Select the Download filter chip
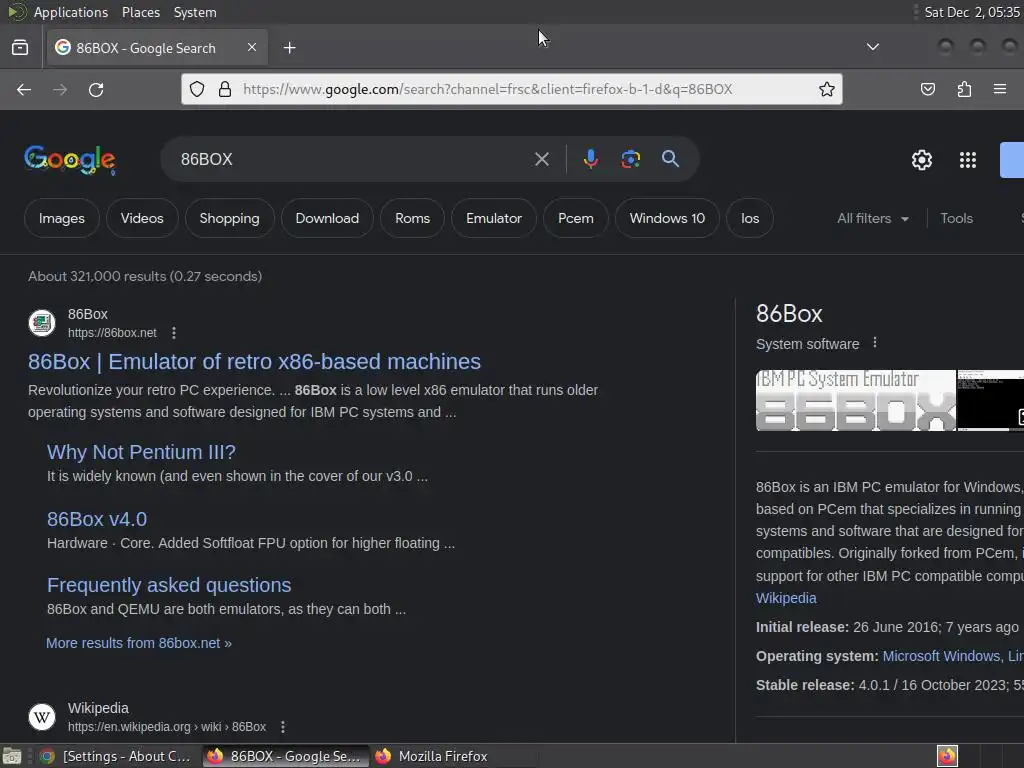 coord(327,218)
